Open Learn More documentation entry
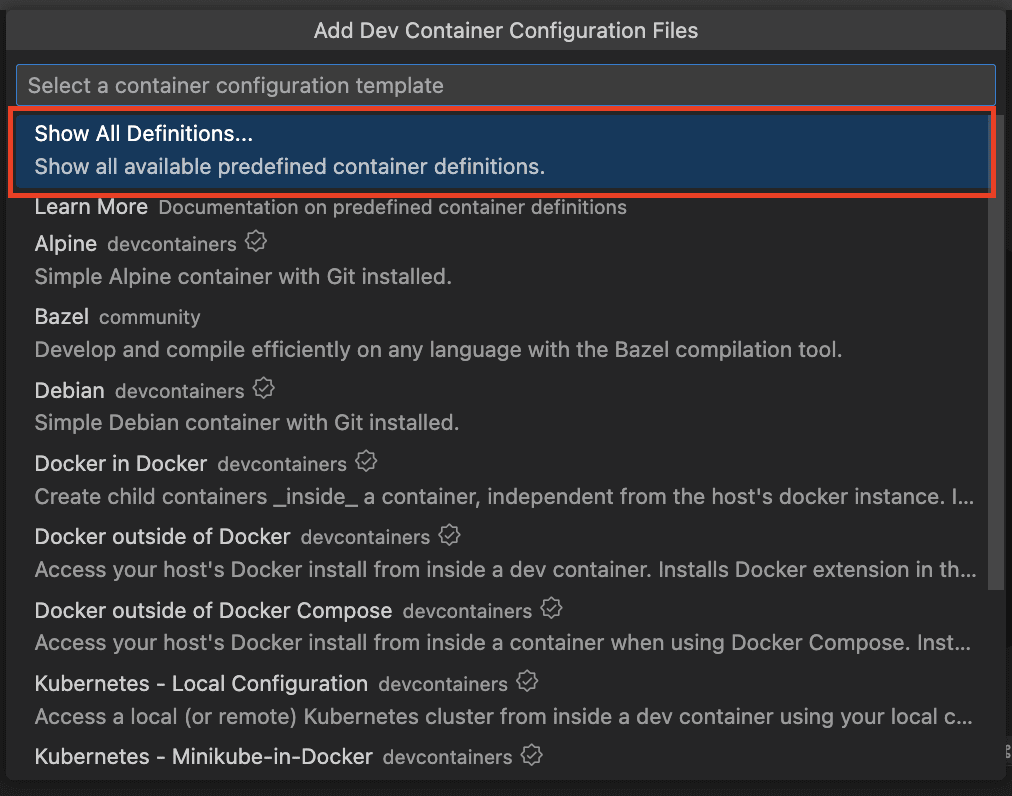This screenshot has width=1012, height=796. coord(501,207)
